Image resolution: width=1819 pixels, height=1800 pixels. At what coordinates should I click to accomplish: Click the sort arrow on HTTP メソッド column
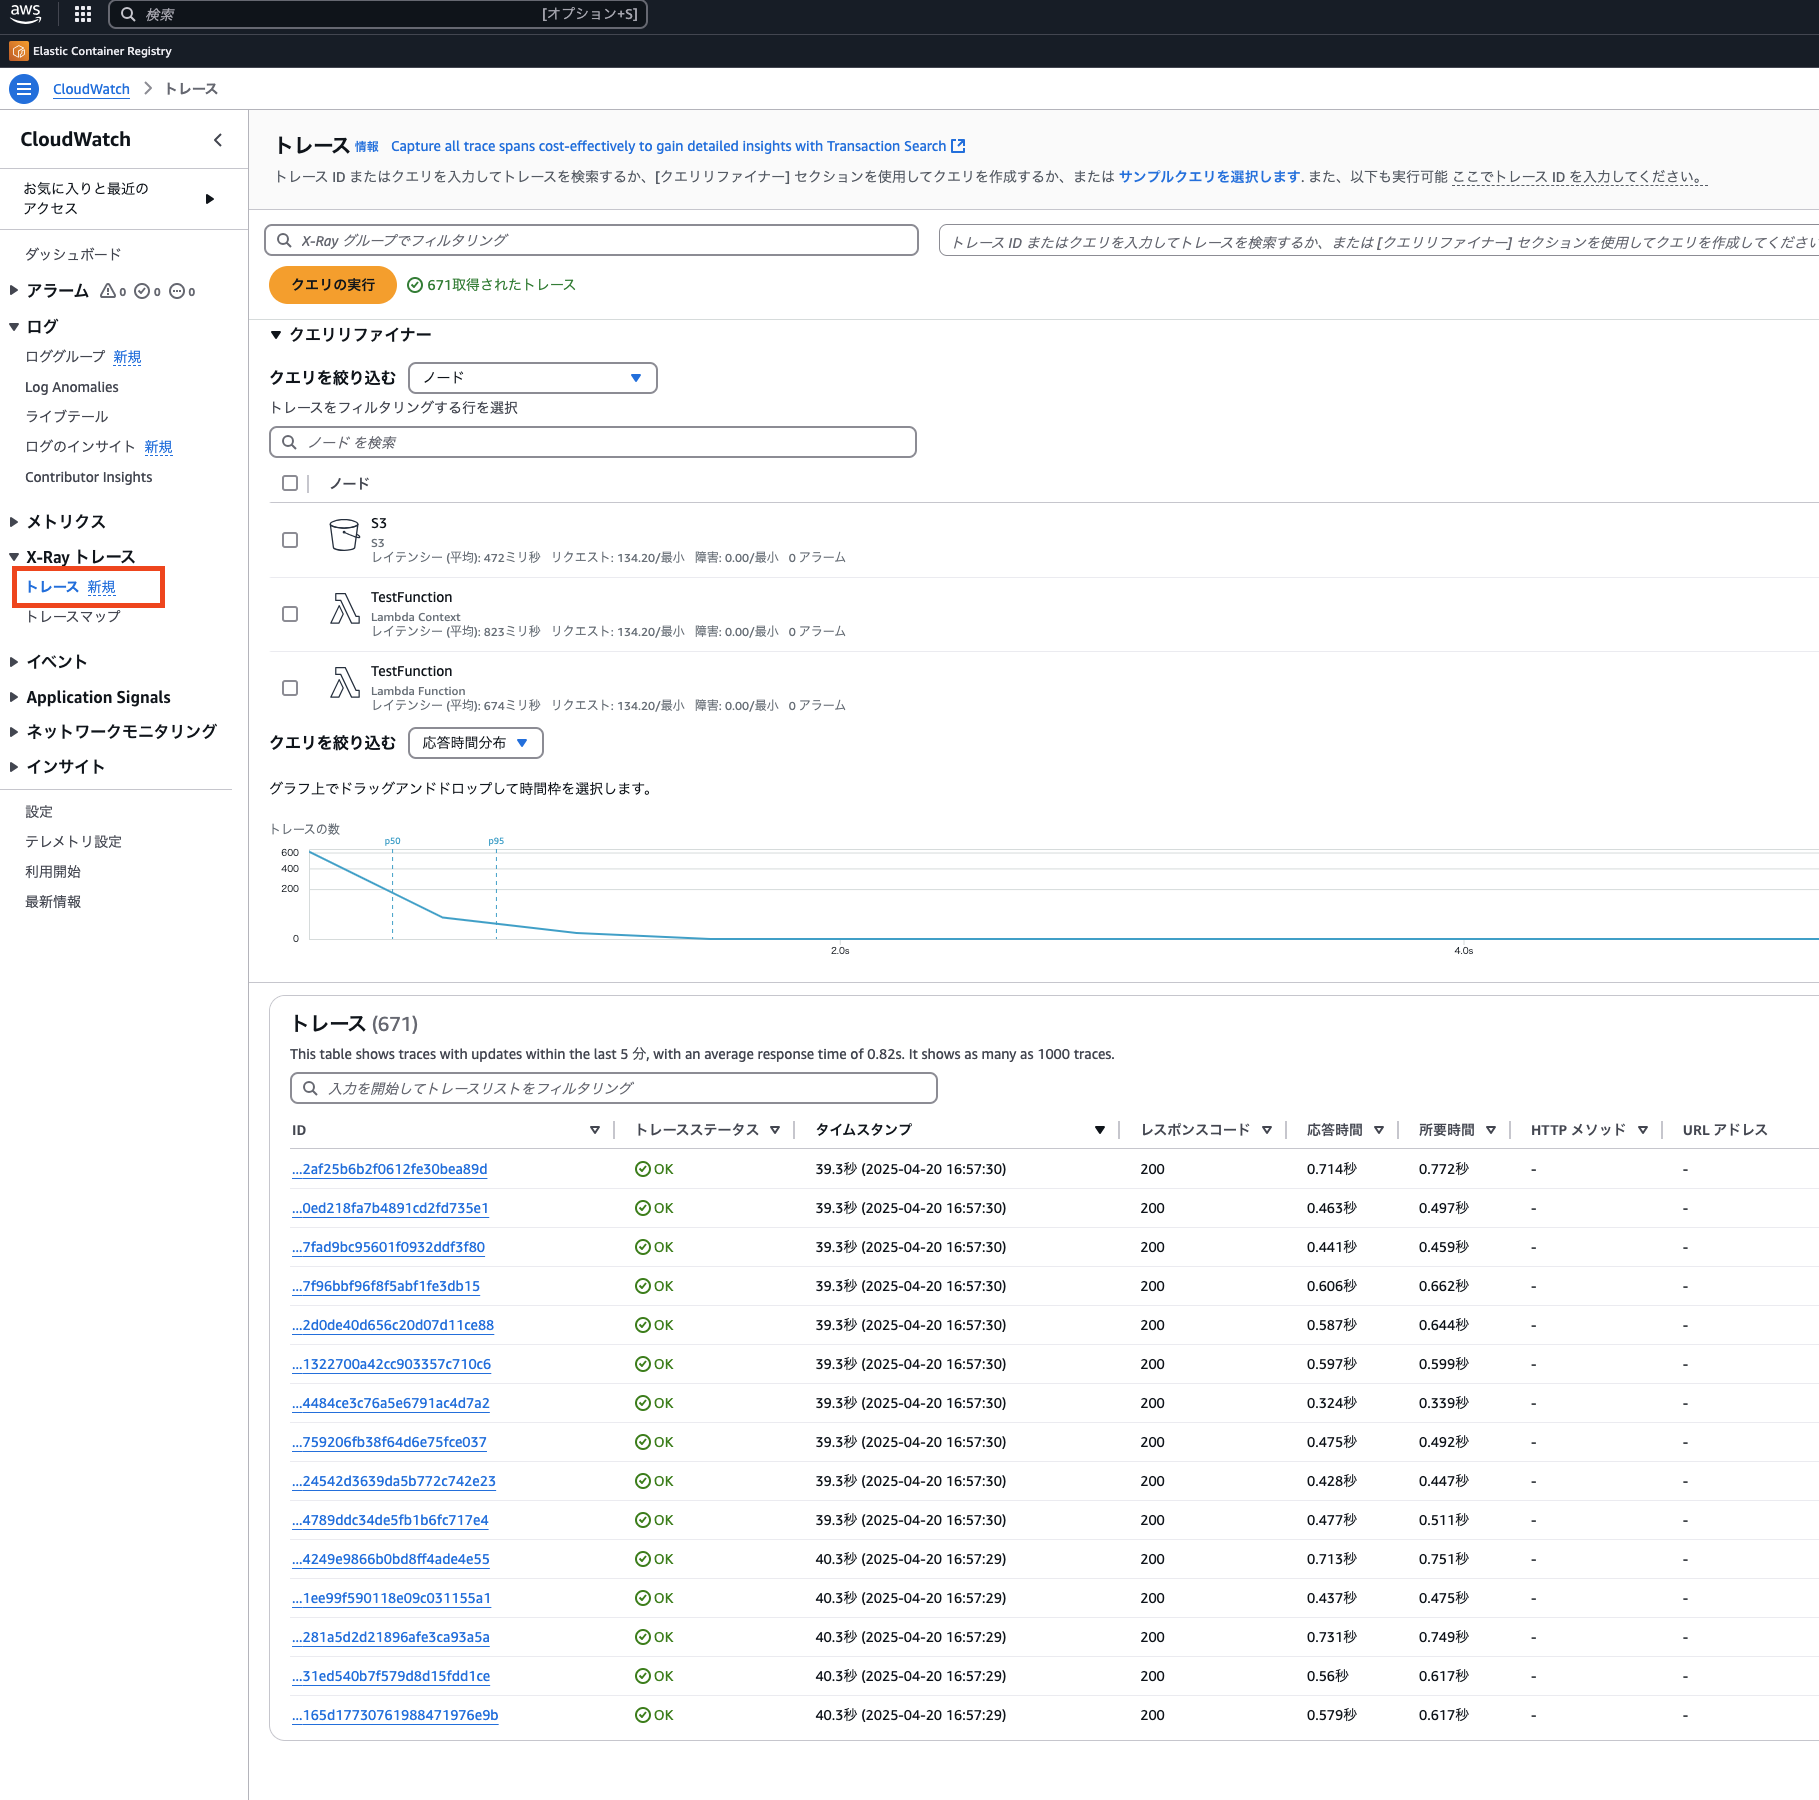[1643, 1130]
